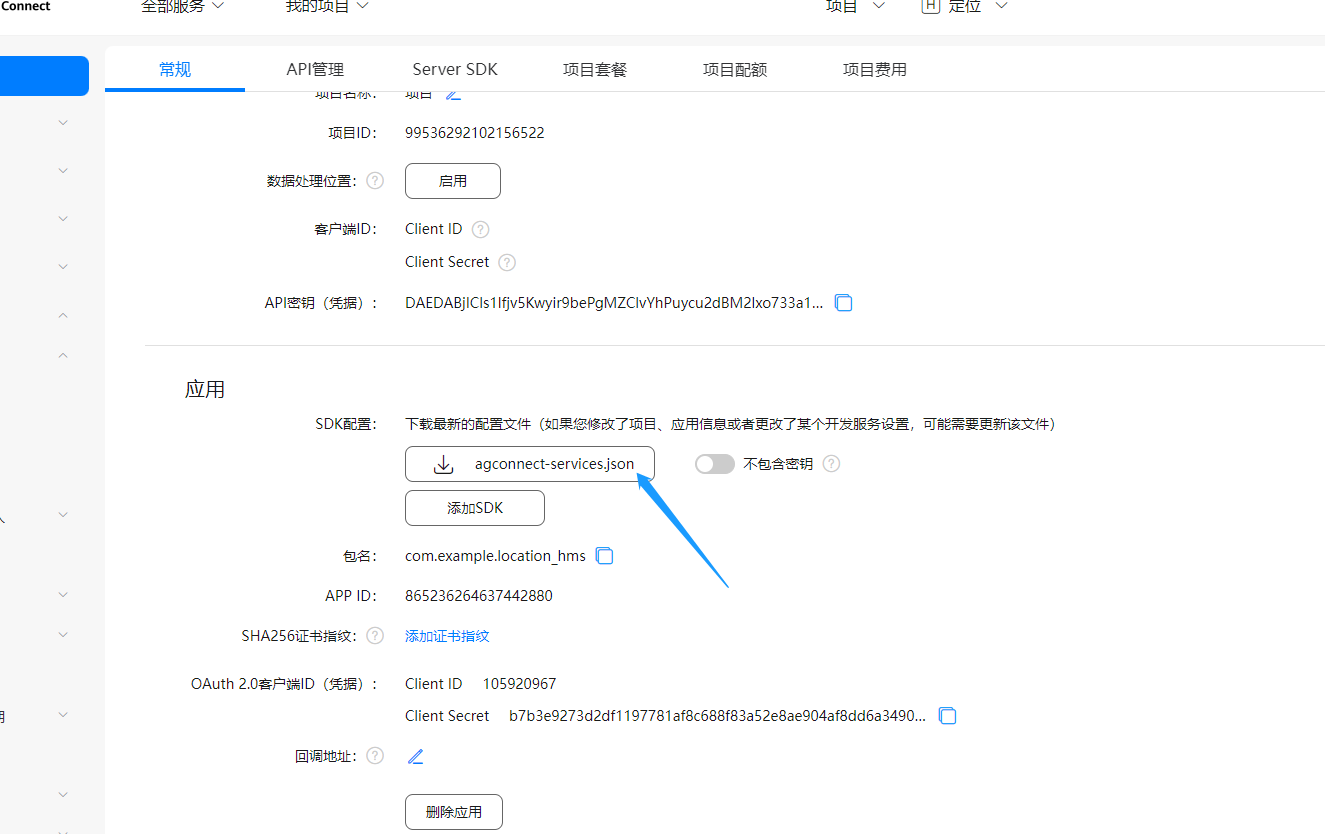Click help icon next to project Client Secret

507,262
